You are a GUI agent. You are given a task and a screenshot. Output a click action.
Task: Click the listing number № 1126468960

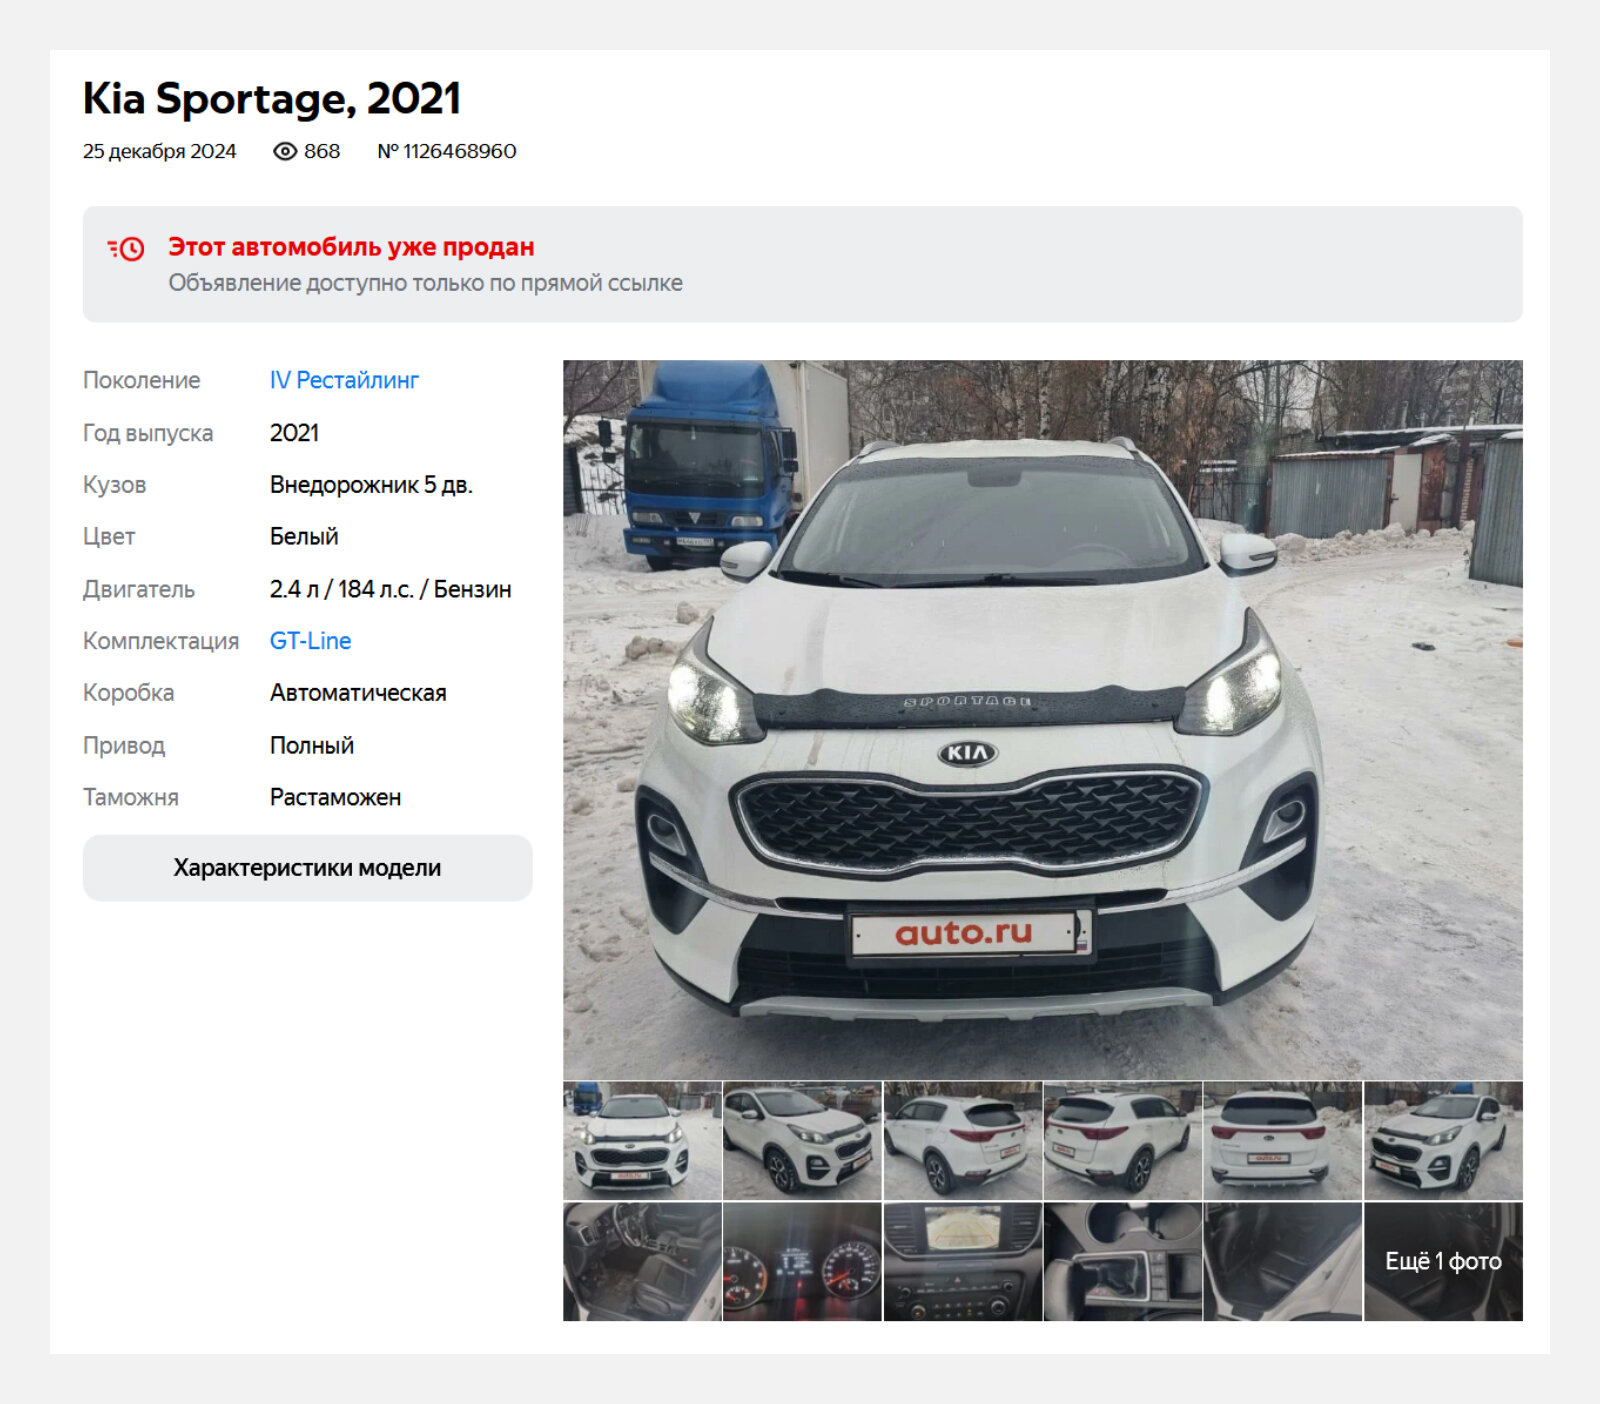pyautogui.click(x=447, y=151)
